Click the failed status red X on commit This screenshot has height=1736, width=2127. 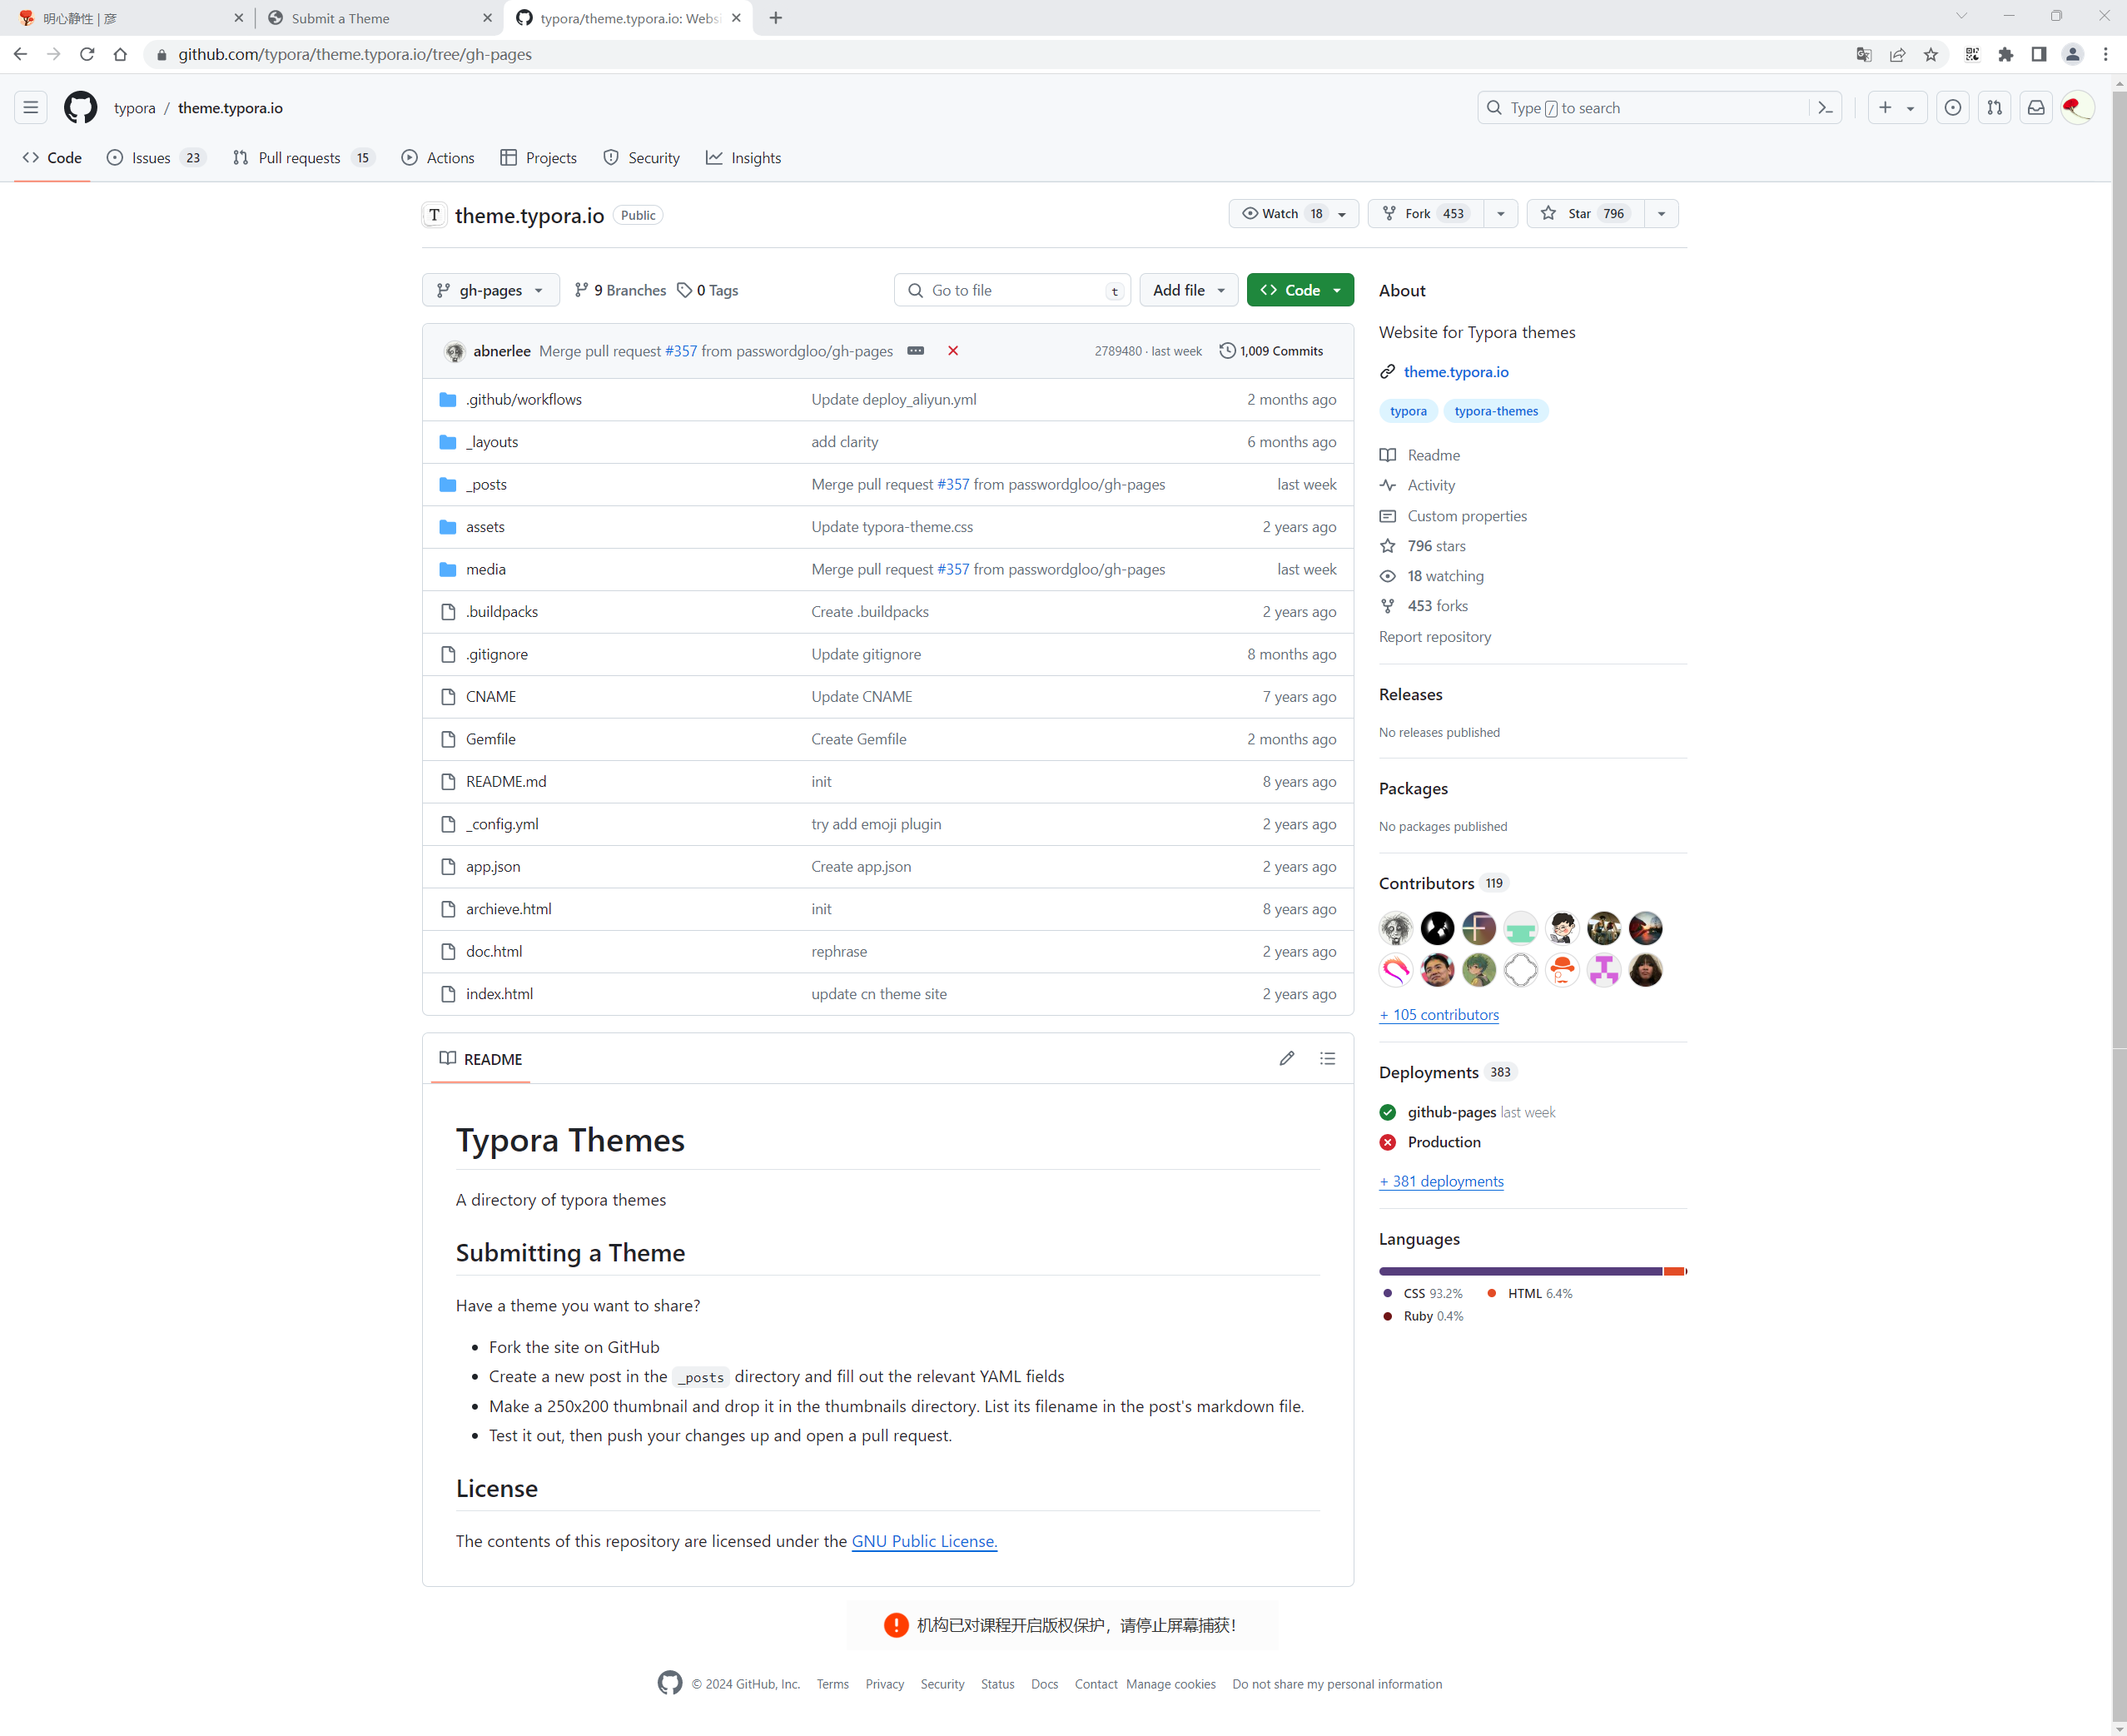pyautogui.click(x=953, y=351)
